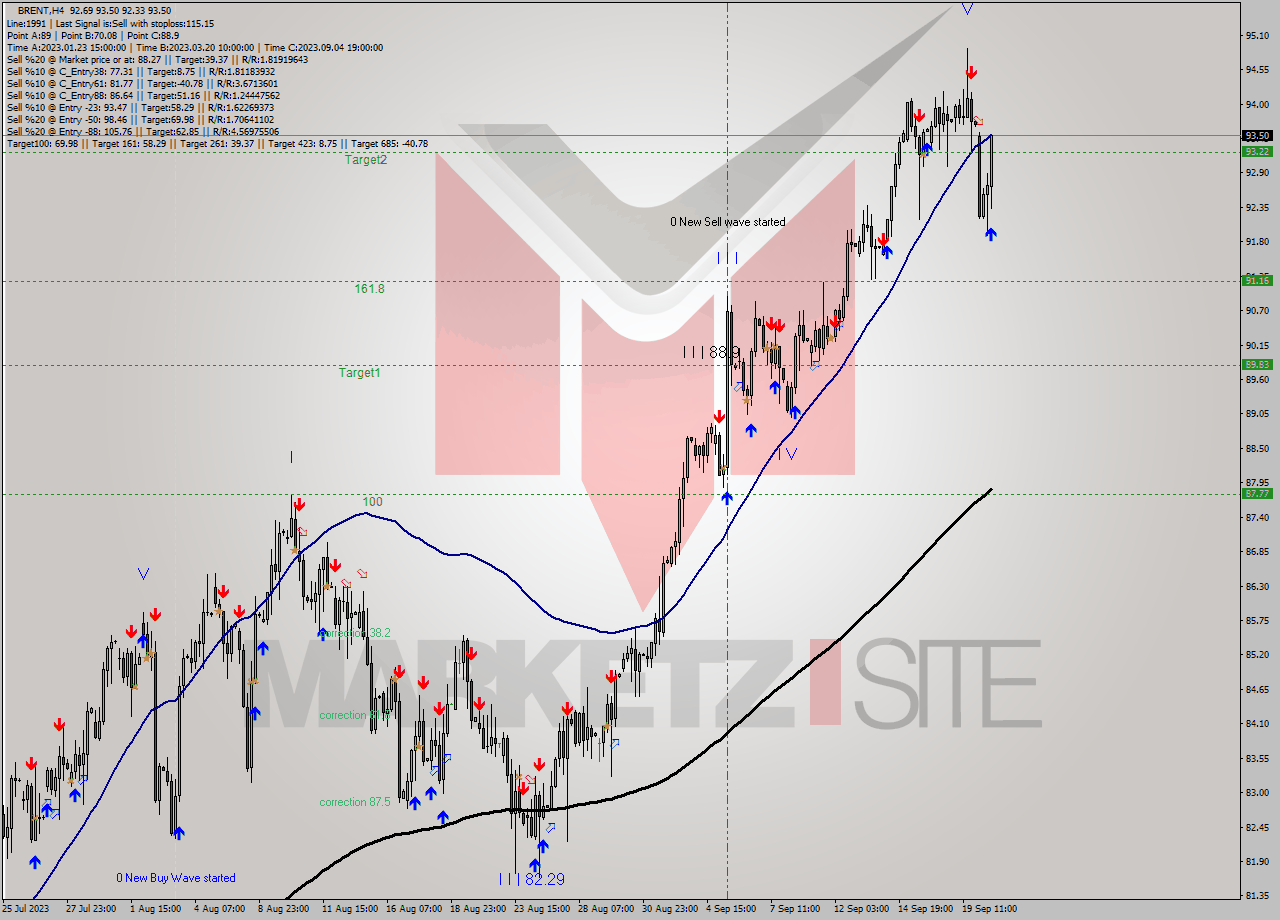Screen dimensions: 1280x920
Task: Click the '12 Sep 03:00' time axis label
Action: point(862,909)
